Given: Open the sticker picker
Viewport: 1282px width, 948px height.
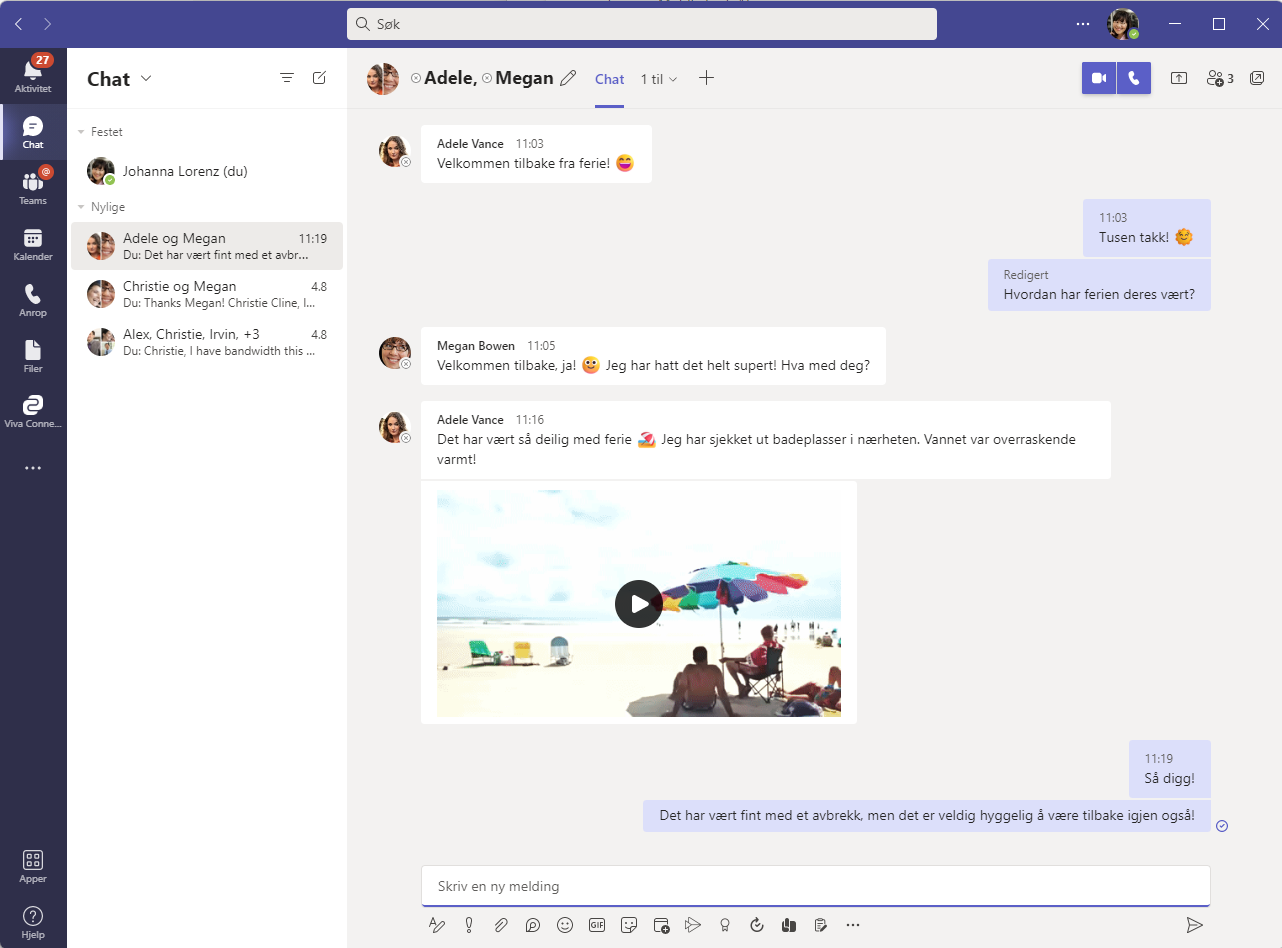Looking at the screenshot, I should (629, 925).
